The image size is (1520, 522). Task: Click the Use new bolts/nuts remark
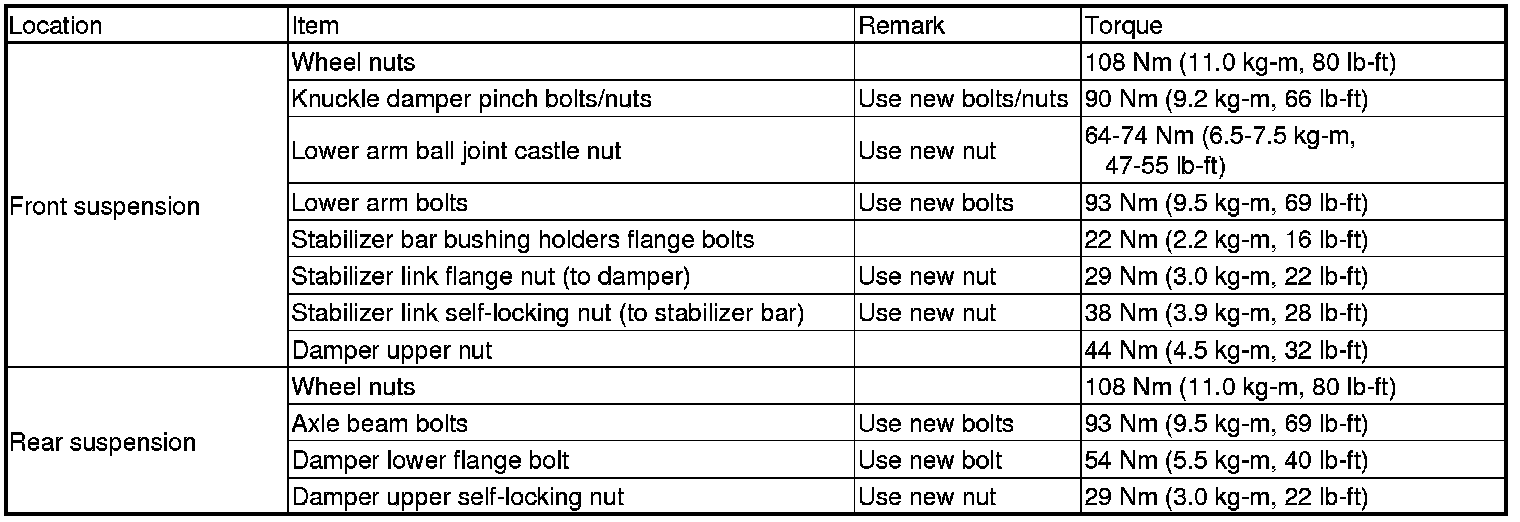click(x=964, y=99)
